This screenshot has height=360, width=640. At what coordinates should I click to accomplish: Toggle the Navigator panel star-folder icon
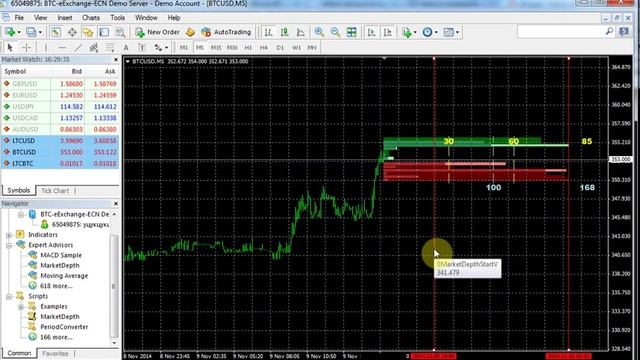point(88,32)
